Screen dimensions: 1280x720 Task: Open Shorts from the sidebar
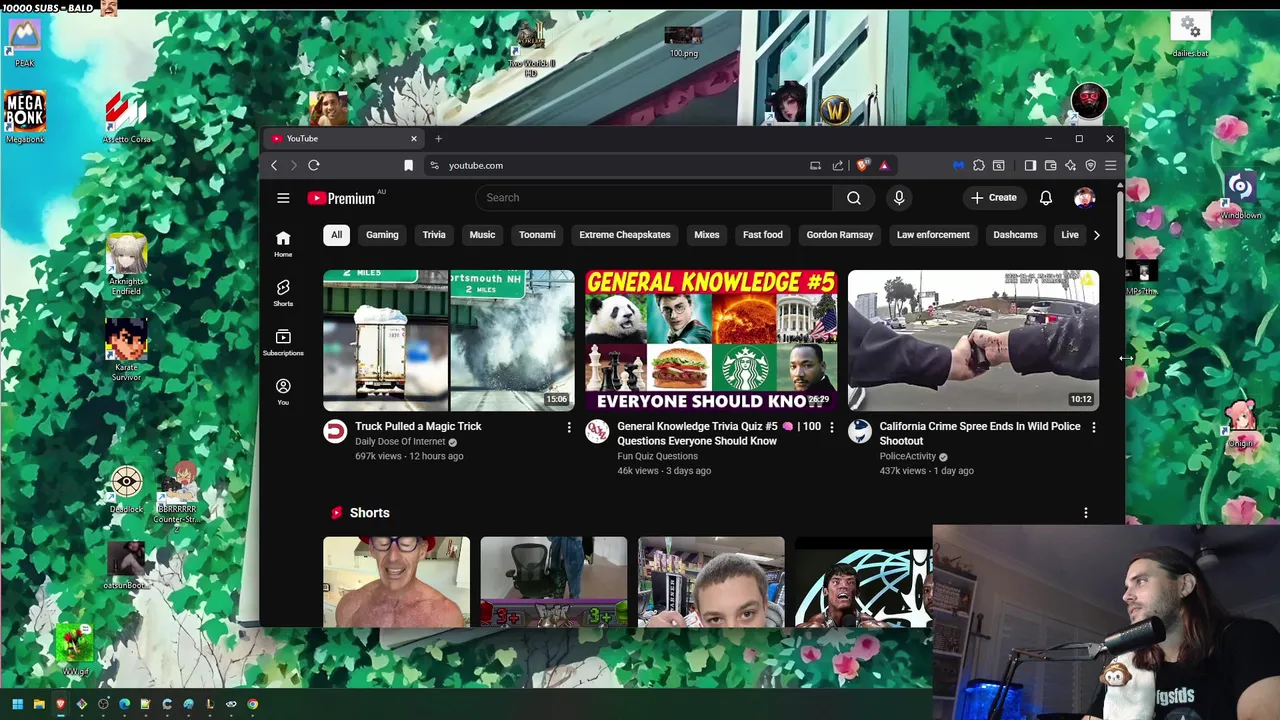coord(283,293)
